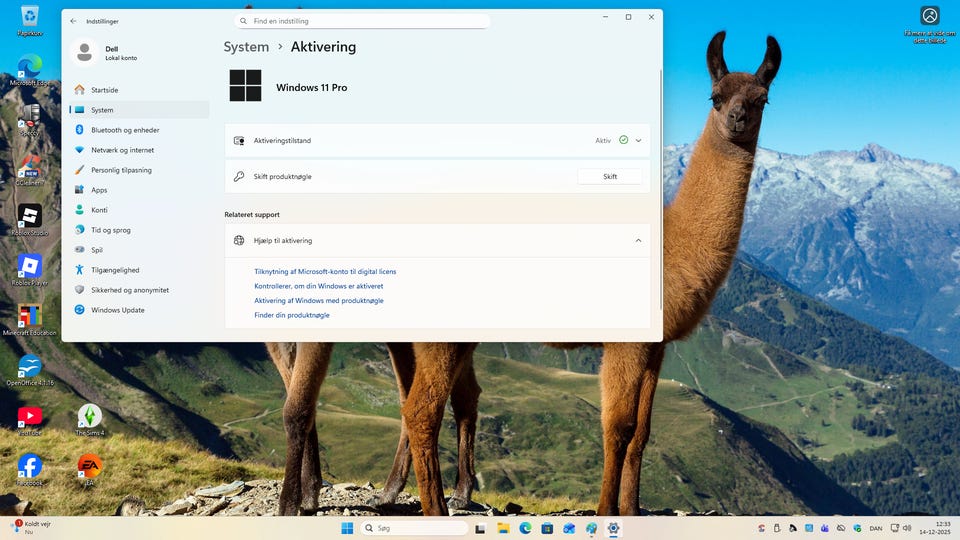The height and width of the screenshot is (540, 960).
Task: Open Sikkerhed og anonymitet settings
Action: click(129, 290)
